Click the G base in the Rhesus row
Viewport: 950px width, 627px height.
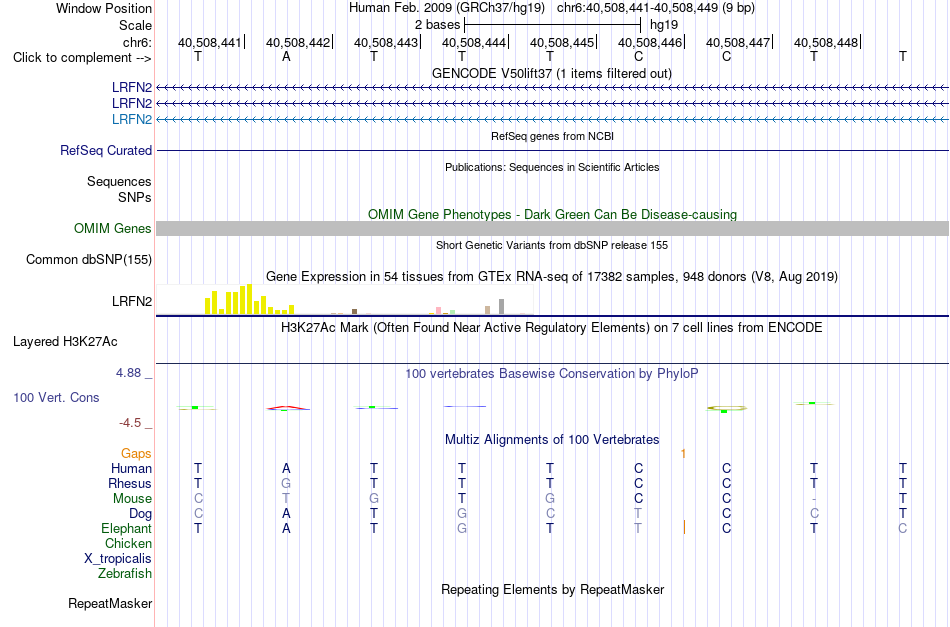pyautogui.click(x=286, y=483)
